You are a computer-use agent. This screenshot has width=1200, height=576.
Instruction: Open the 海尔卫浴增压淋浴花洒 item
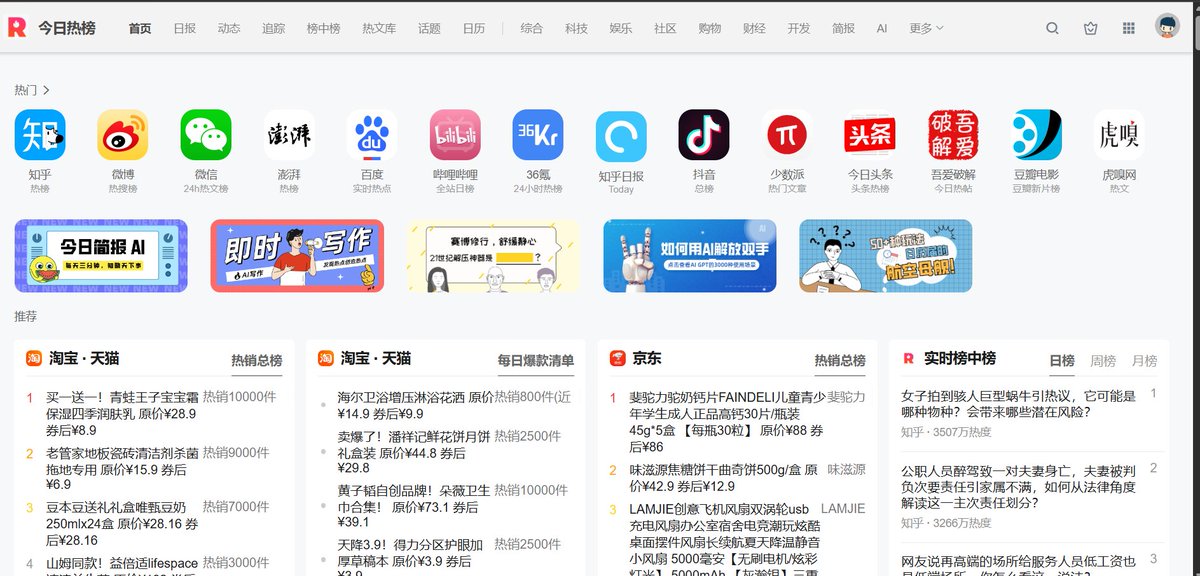[x=415, y=405]
